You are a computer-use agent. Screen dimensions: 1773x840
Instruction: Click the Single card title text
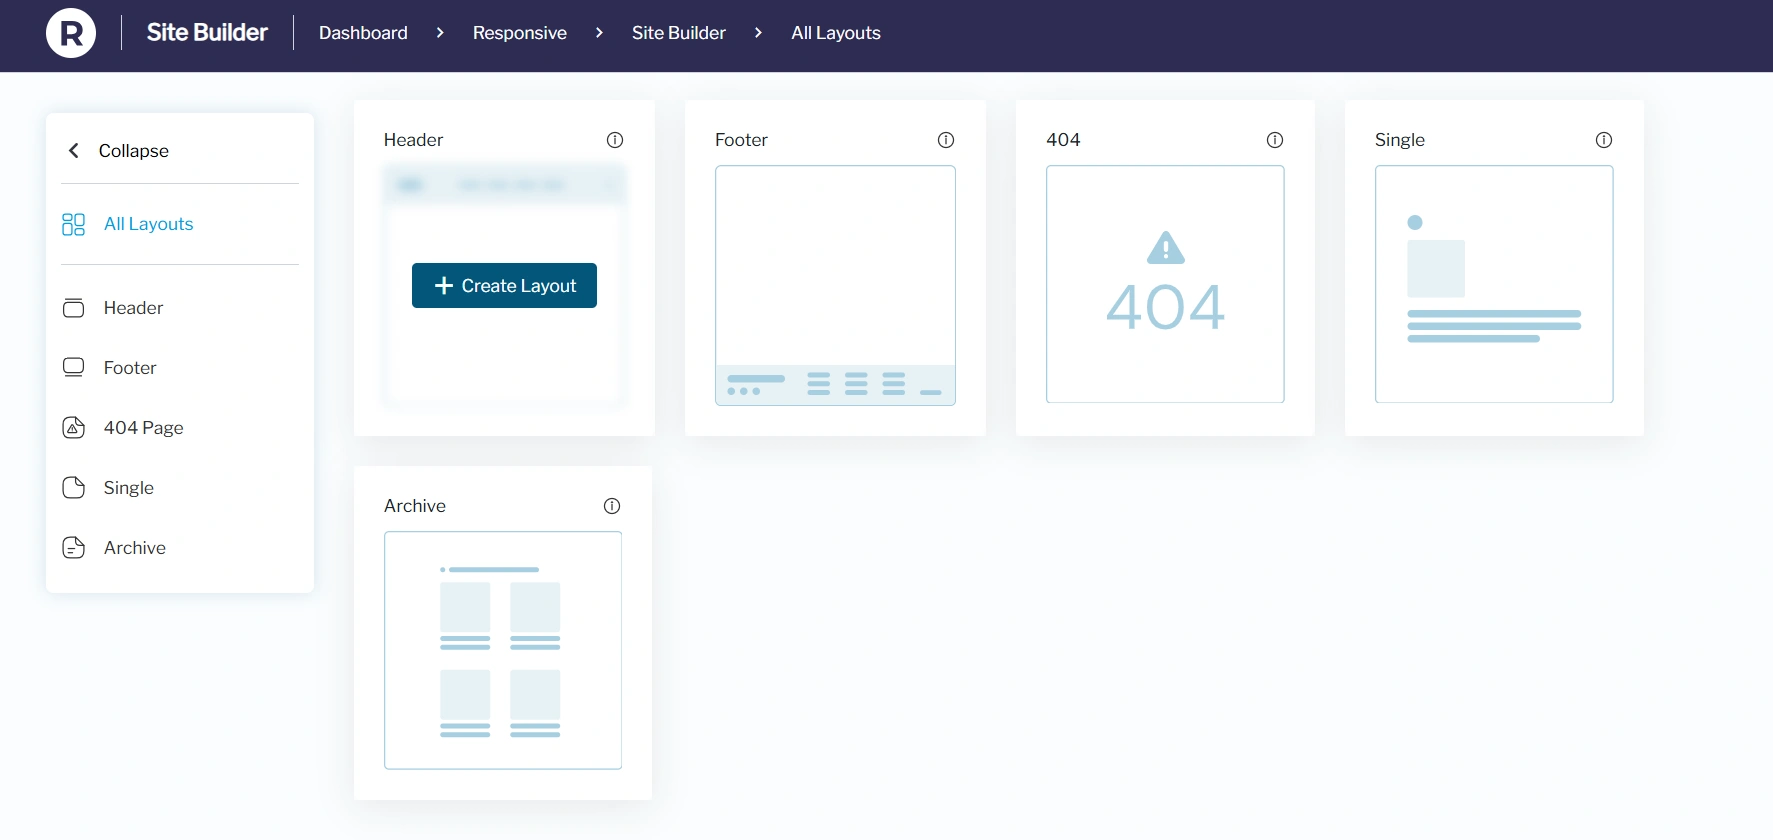tap(1400, 140)
